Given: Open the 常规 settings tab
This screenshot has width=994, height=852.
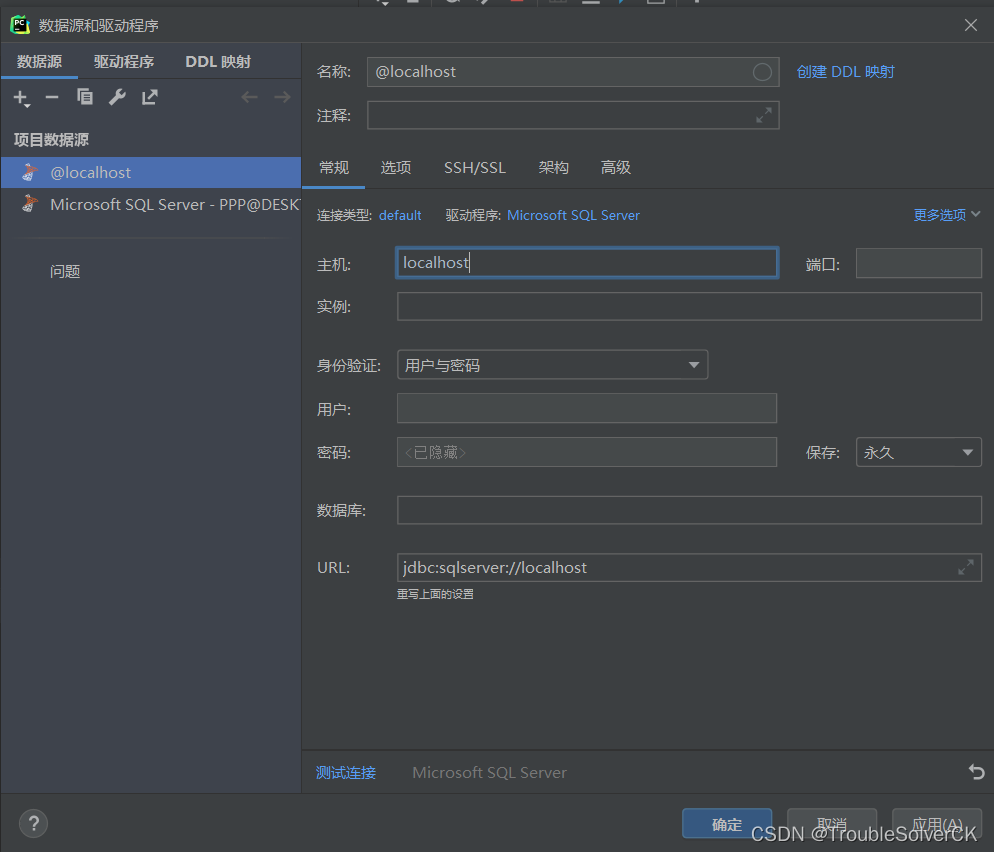Looking at the screenshot, I should (334, 167).
